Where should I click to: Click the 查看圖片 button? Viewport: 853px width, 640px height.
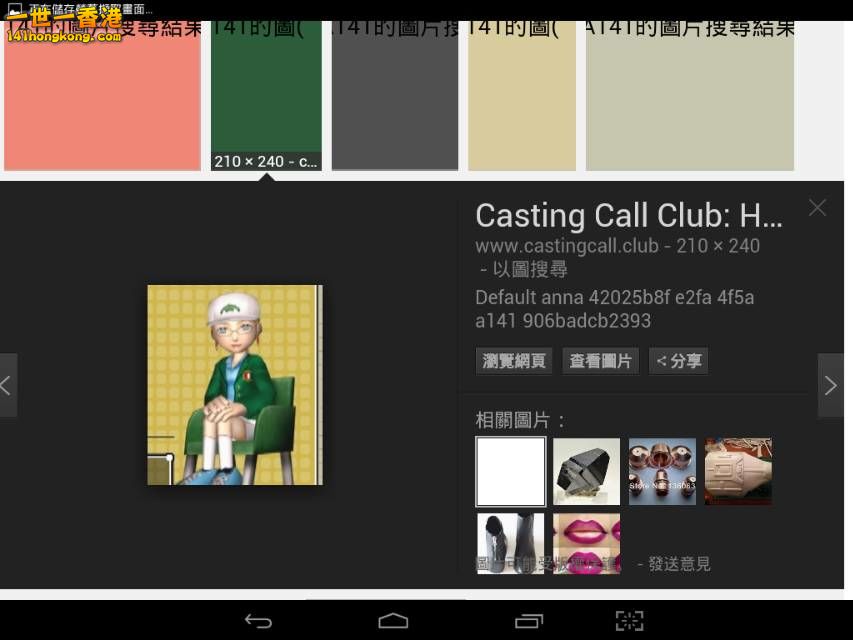coord(600,361)
